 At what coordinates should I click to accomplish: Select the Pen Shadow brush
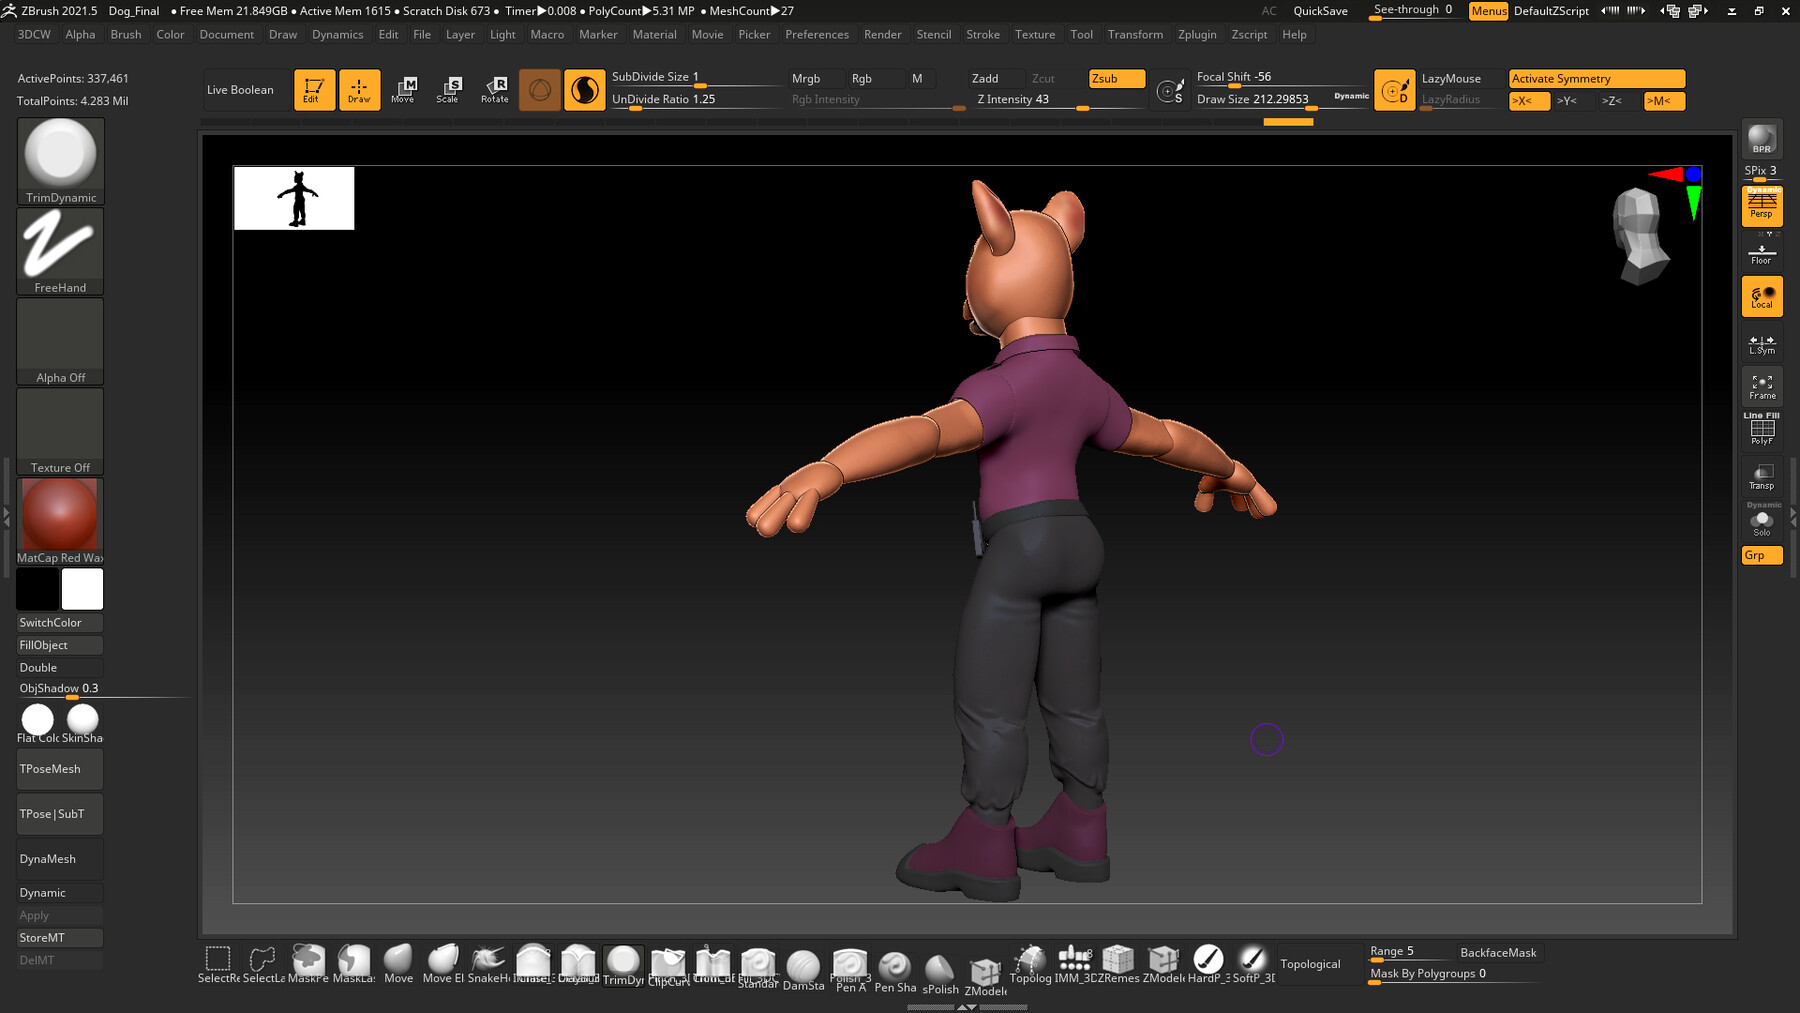(x=895, y=972)
